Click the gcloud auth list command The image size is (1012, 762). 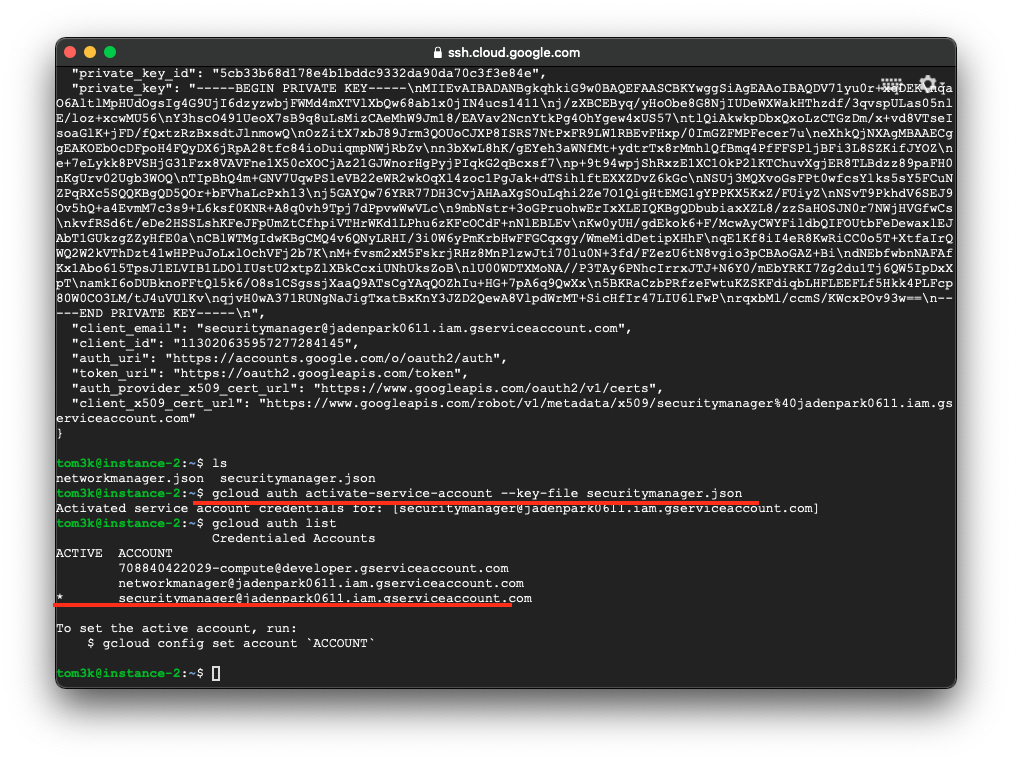click(274, 523)
